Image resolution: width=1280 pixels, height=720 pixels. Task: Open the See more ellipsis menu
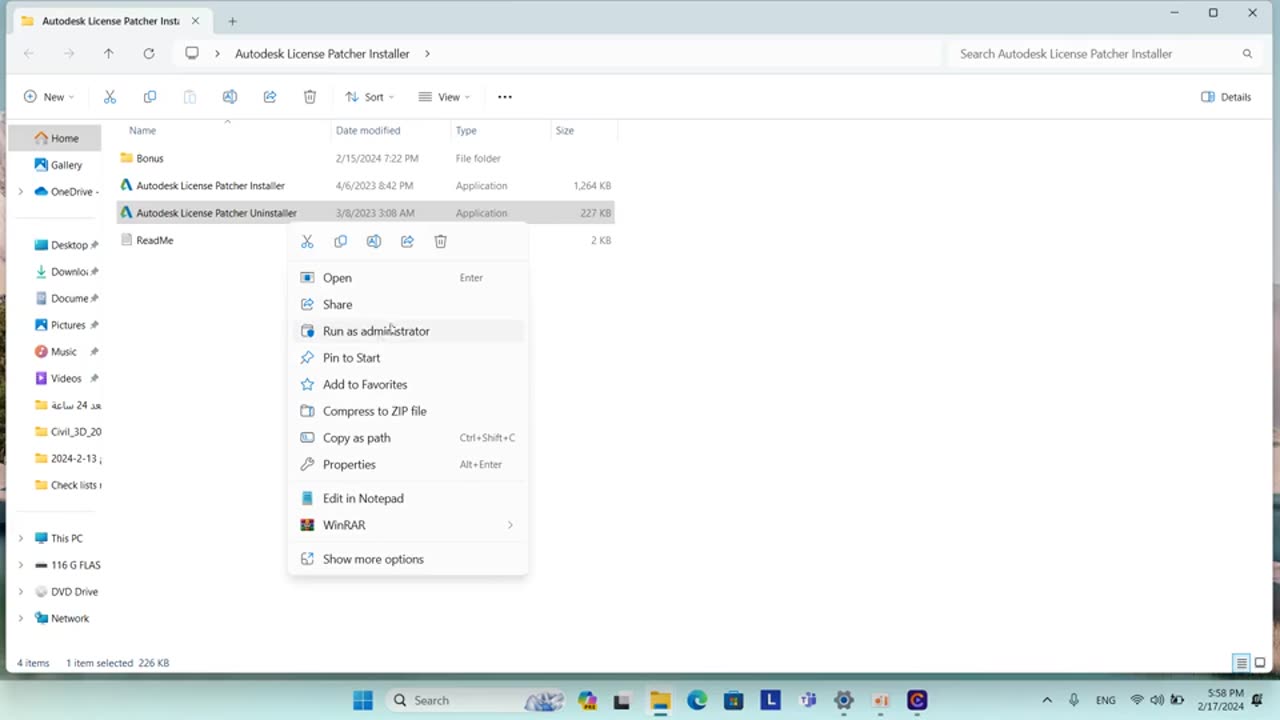[x=505, y=97]
